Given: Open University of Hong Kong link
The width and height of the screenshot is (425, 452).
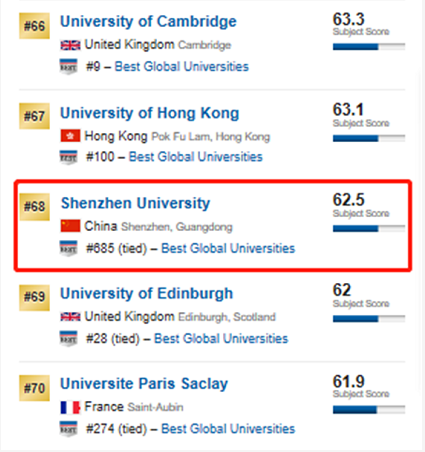Looking at the screenshot, I should coord(150,113).
